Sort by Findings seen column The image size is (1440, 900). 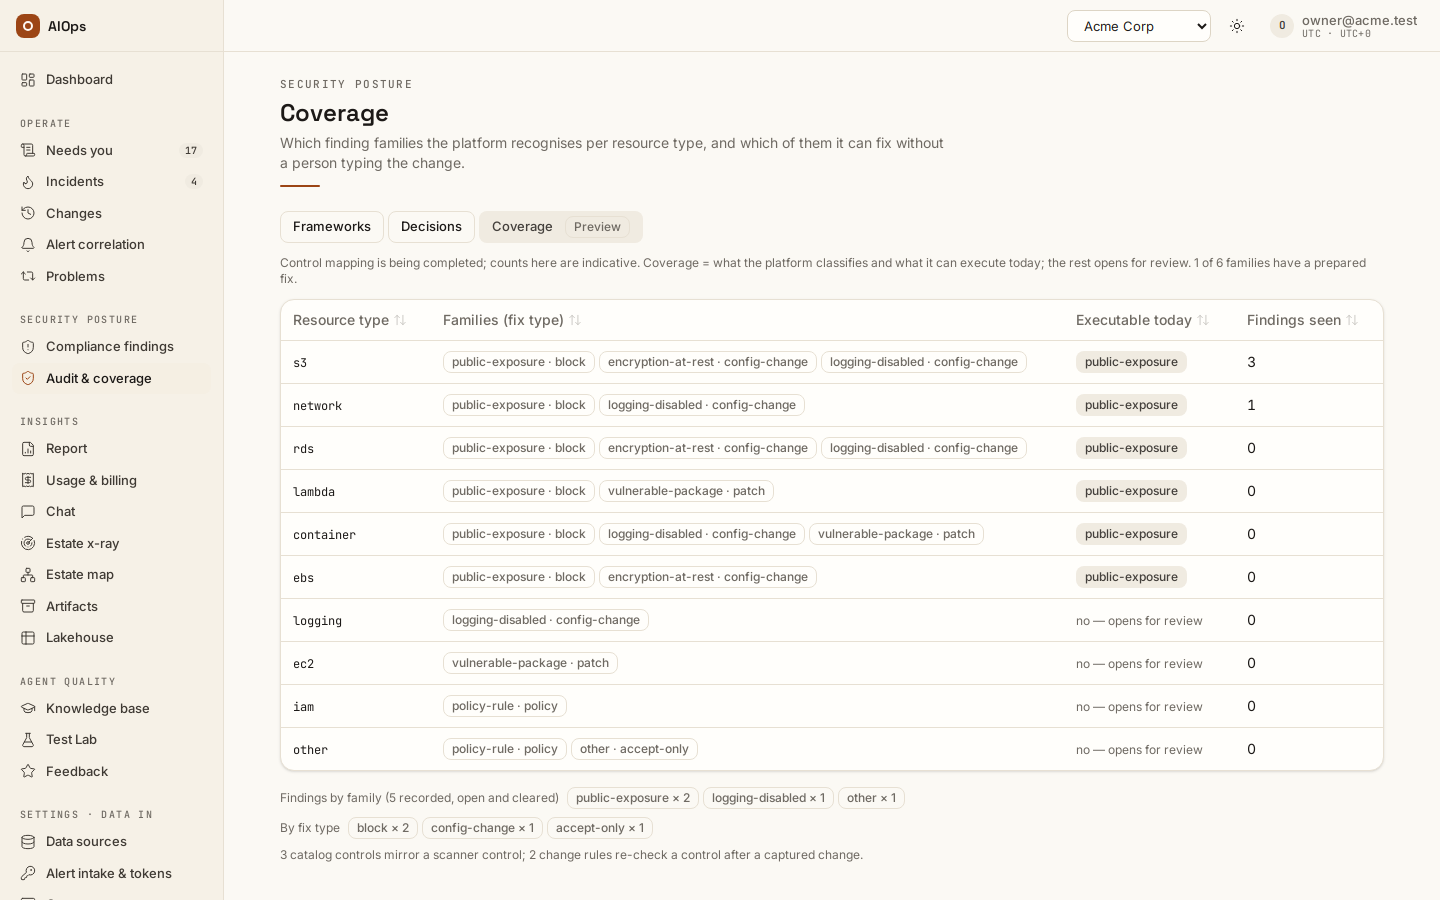click(1303, 320)
